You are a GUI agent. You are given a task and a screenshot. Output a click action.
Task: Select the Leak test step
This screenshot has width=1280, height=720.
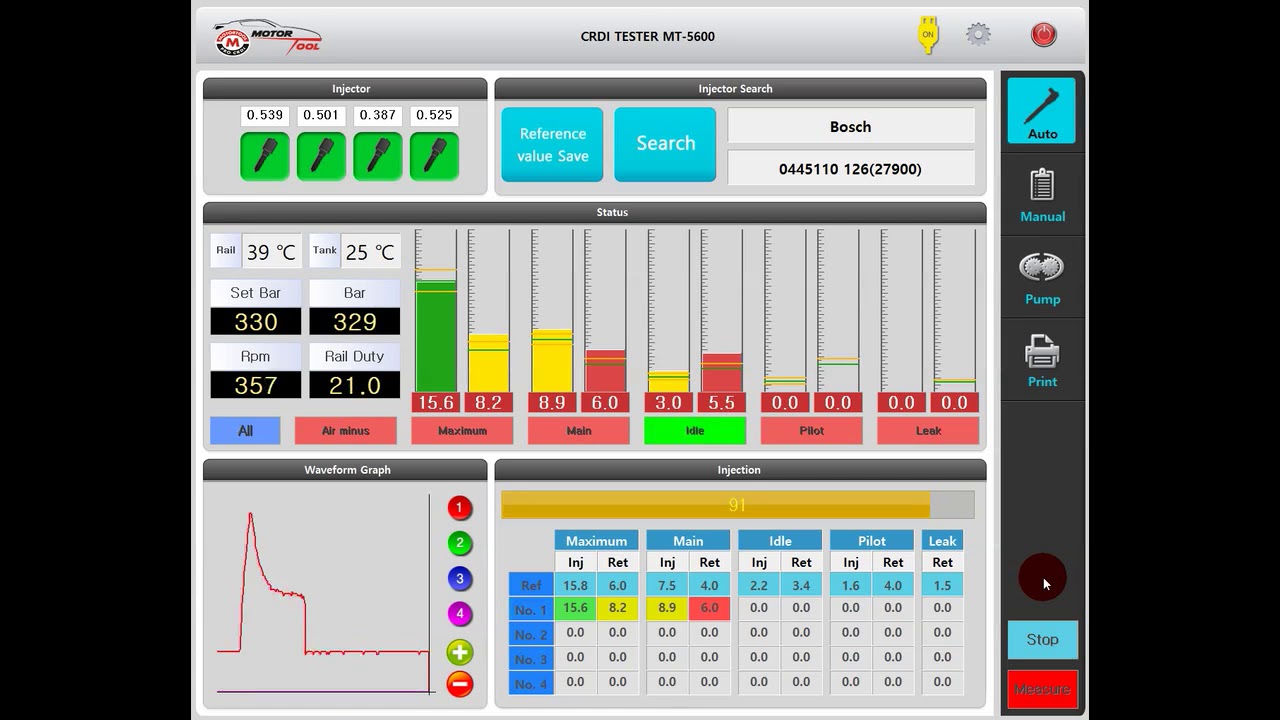click(x=928, y=430)
